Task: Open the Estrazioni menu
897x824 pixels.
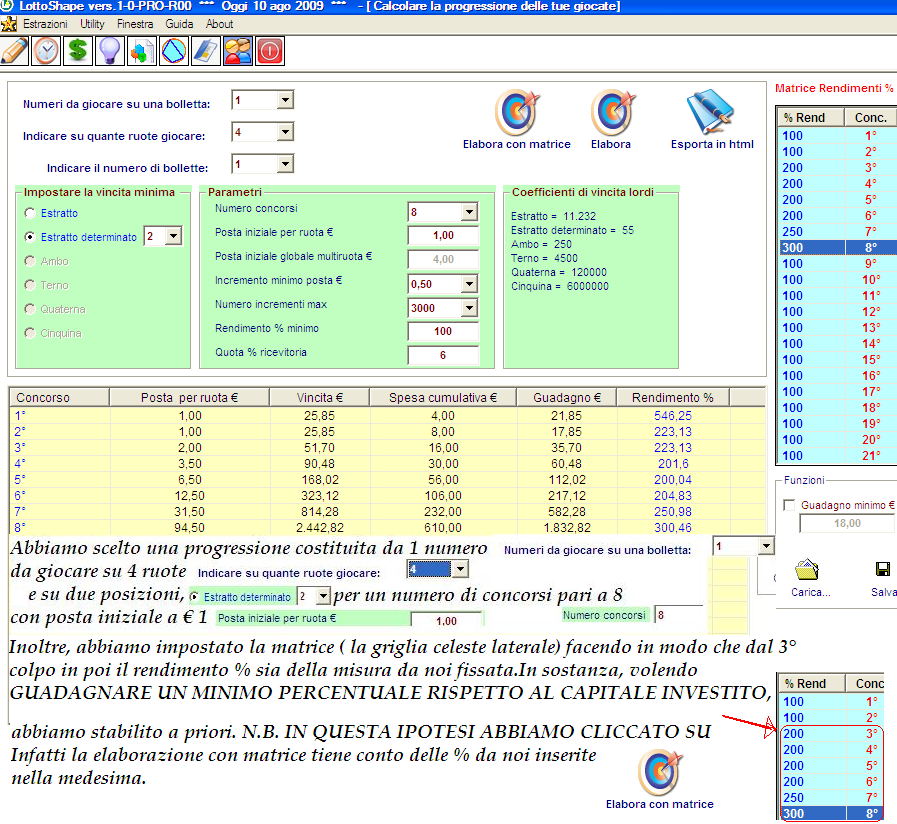Action: click(45, 24)
